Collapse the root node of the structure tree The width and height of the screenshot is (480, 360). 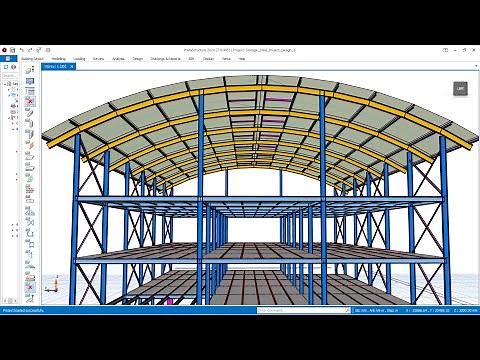(x=5, y=84)
